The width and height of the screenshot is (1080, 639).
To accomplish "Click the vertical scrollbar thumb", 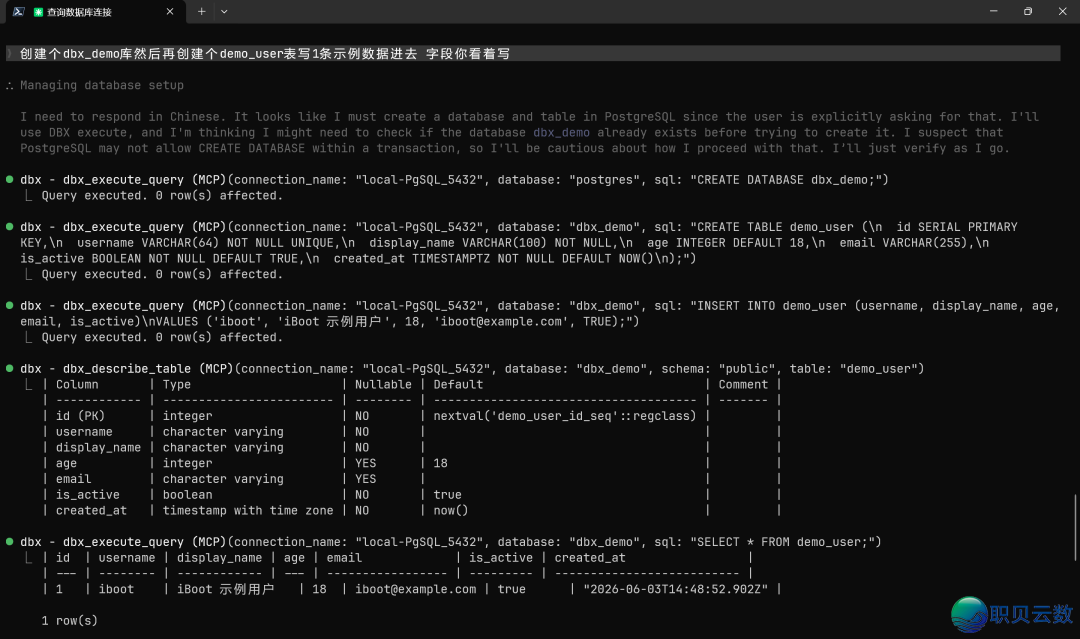I will 1075,527.
